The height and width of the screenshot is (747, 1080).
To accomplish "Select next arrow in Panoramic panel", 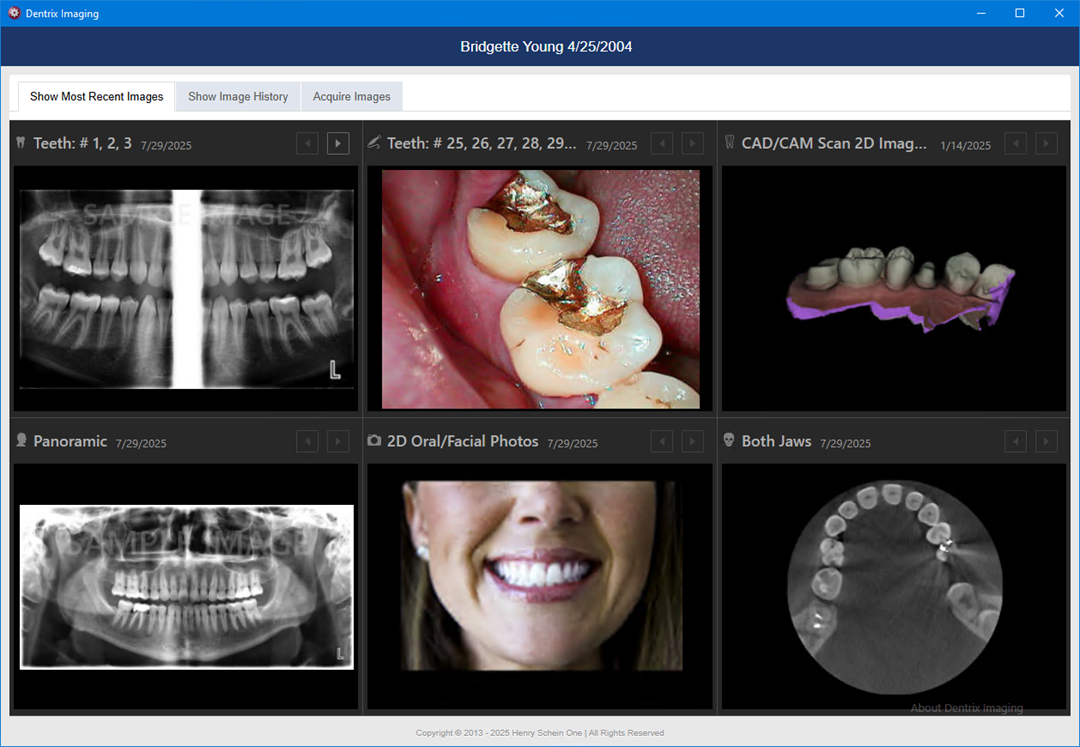I will [338, 441].
